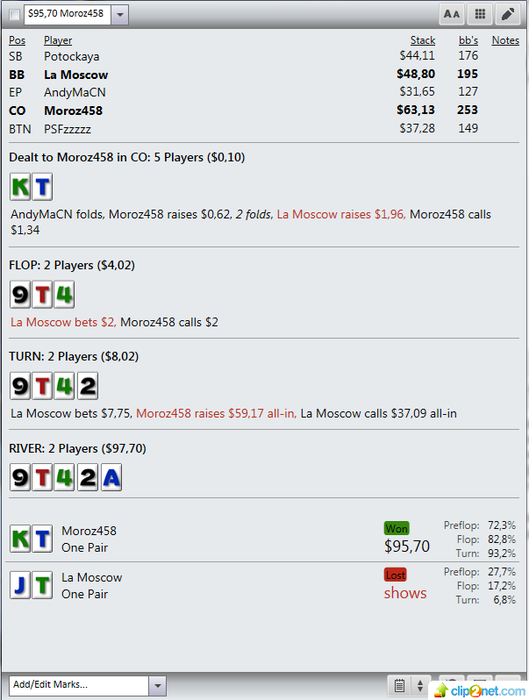Image resolution: width=529 pixels, height=700 pixels.
Task: Click the bb's column header
Action: pos(468,40)
